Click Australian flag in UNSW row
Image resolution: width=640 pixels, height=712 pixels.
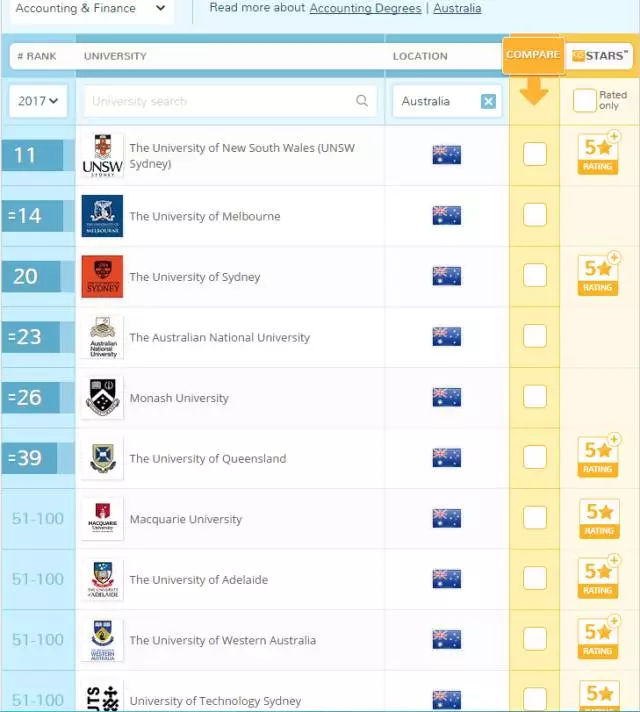(x=447, y=155)
